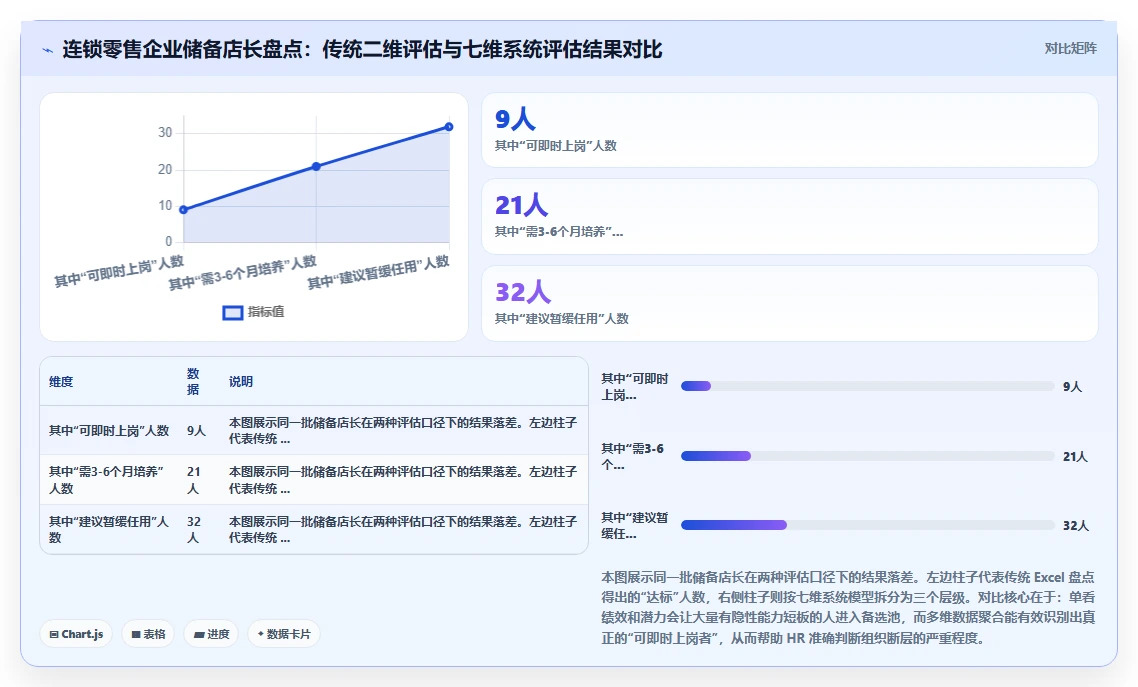The height and width of the screenshot is (687, 1138).
Task: Click the chart data point at value 32
Action: tap(449, 127)
